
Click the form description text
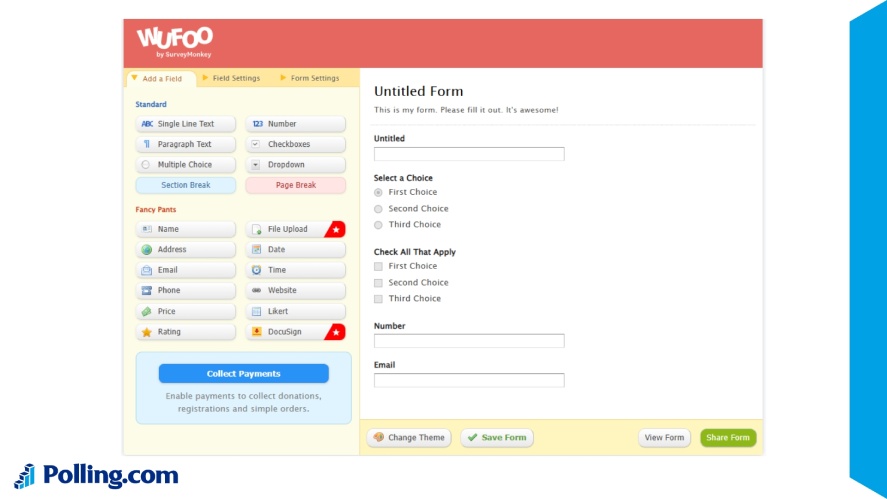[x=466, y=110]
